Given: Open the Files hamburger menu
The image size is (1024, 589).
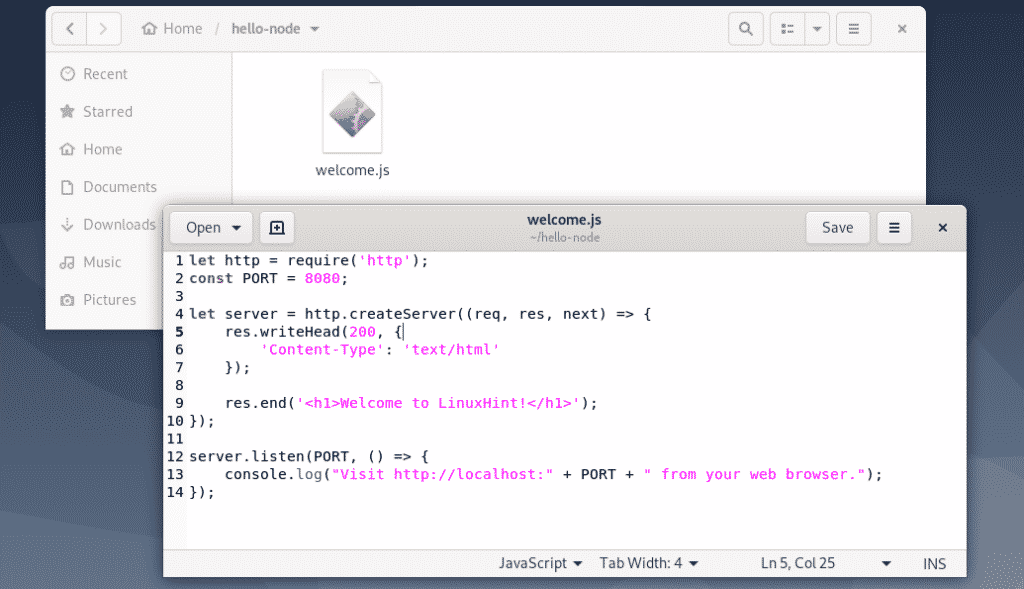Looking at the screenshot, I should [x=853, y=29].
